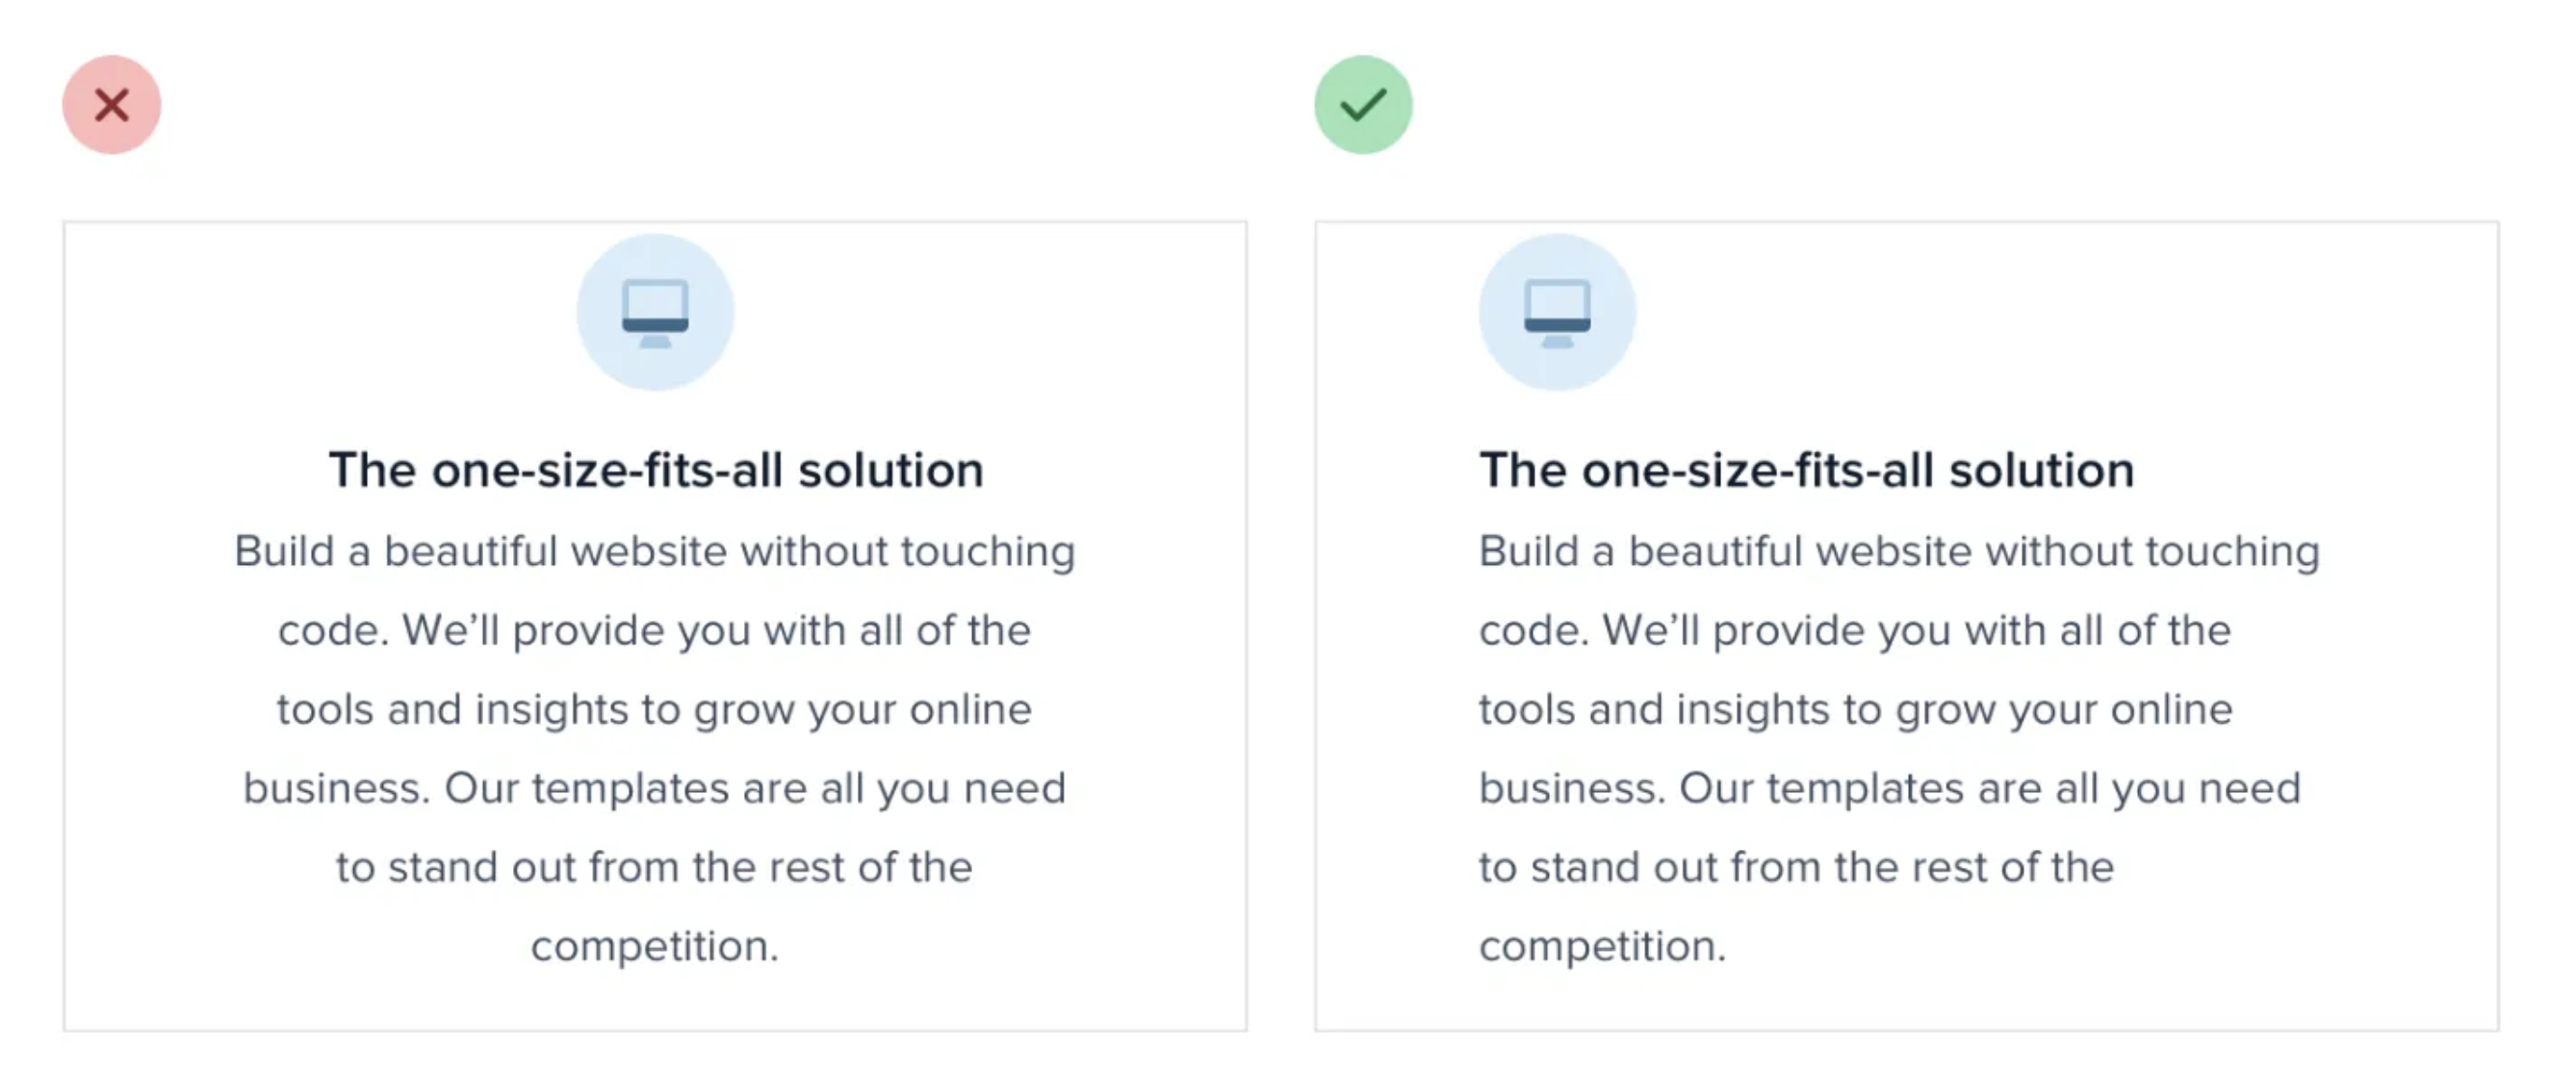Click left-aligned line "business. Our templates are all you need"
The height and width of the screenshot is (1074, 2576).
pos(1890,788)
